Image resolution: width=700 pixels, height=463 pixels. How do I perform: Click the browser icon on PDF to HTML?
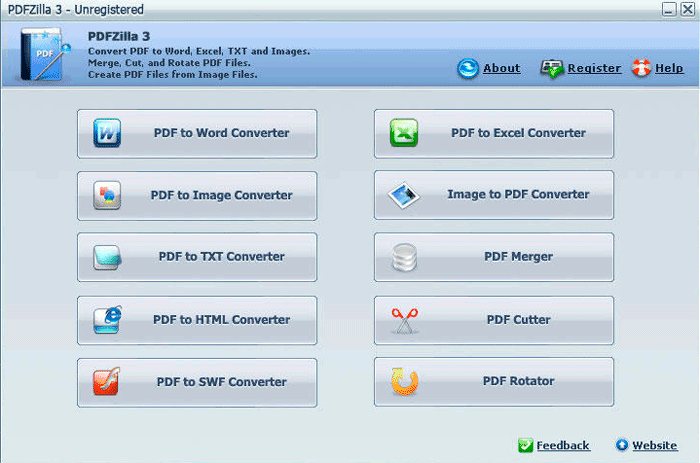click(x=107, y=320)
